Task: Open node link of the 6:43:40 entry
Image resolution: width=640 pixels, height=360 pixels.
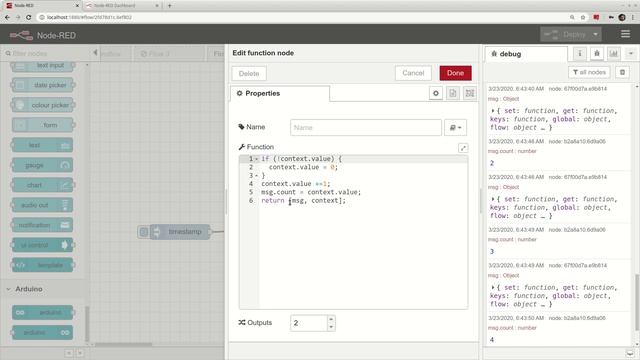Action: tap(578, 89)
